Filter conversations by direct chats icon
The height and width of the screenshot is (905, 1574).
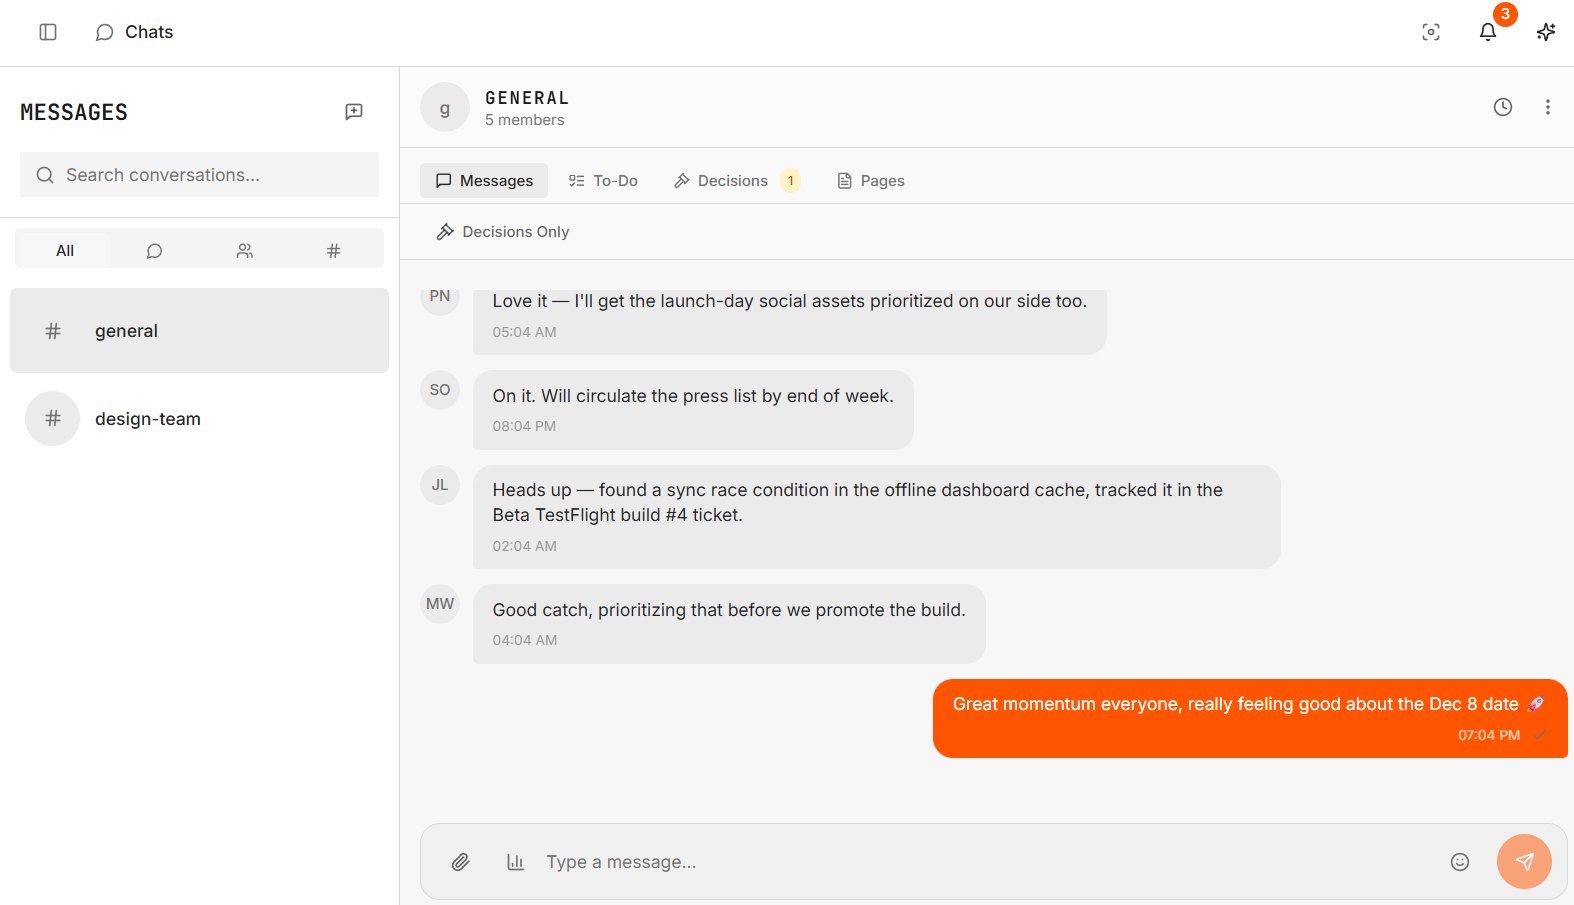click(154, 251)
